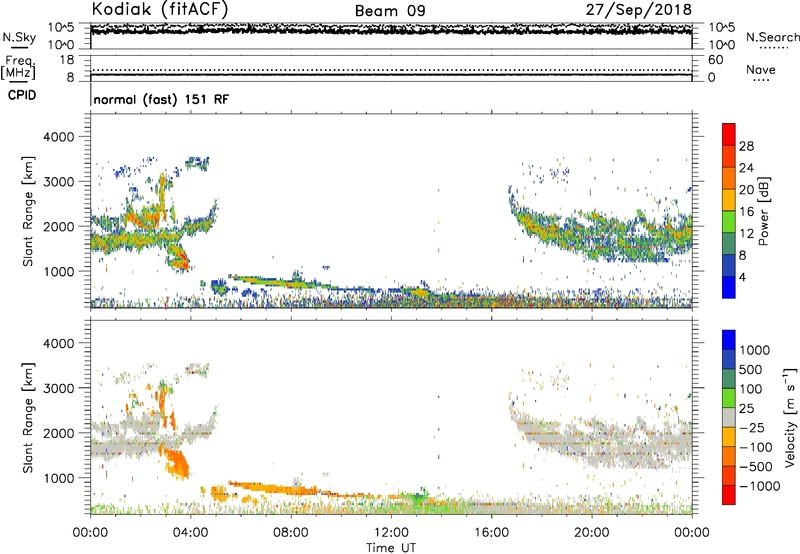Click the 'N.Search' legend label

[773, 37]
